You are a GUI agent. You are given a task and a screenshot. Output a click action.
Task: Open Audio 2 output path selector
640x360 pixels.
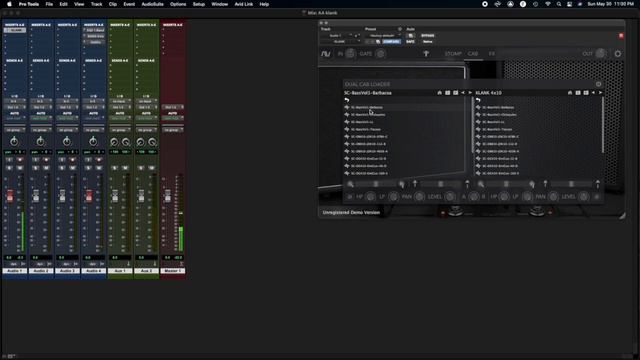tap(41, 107)
